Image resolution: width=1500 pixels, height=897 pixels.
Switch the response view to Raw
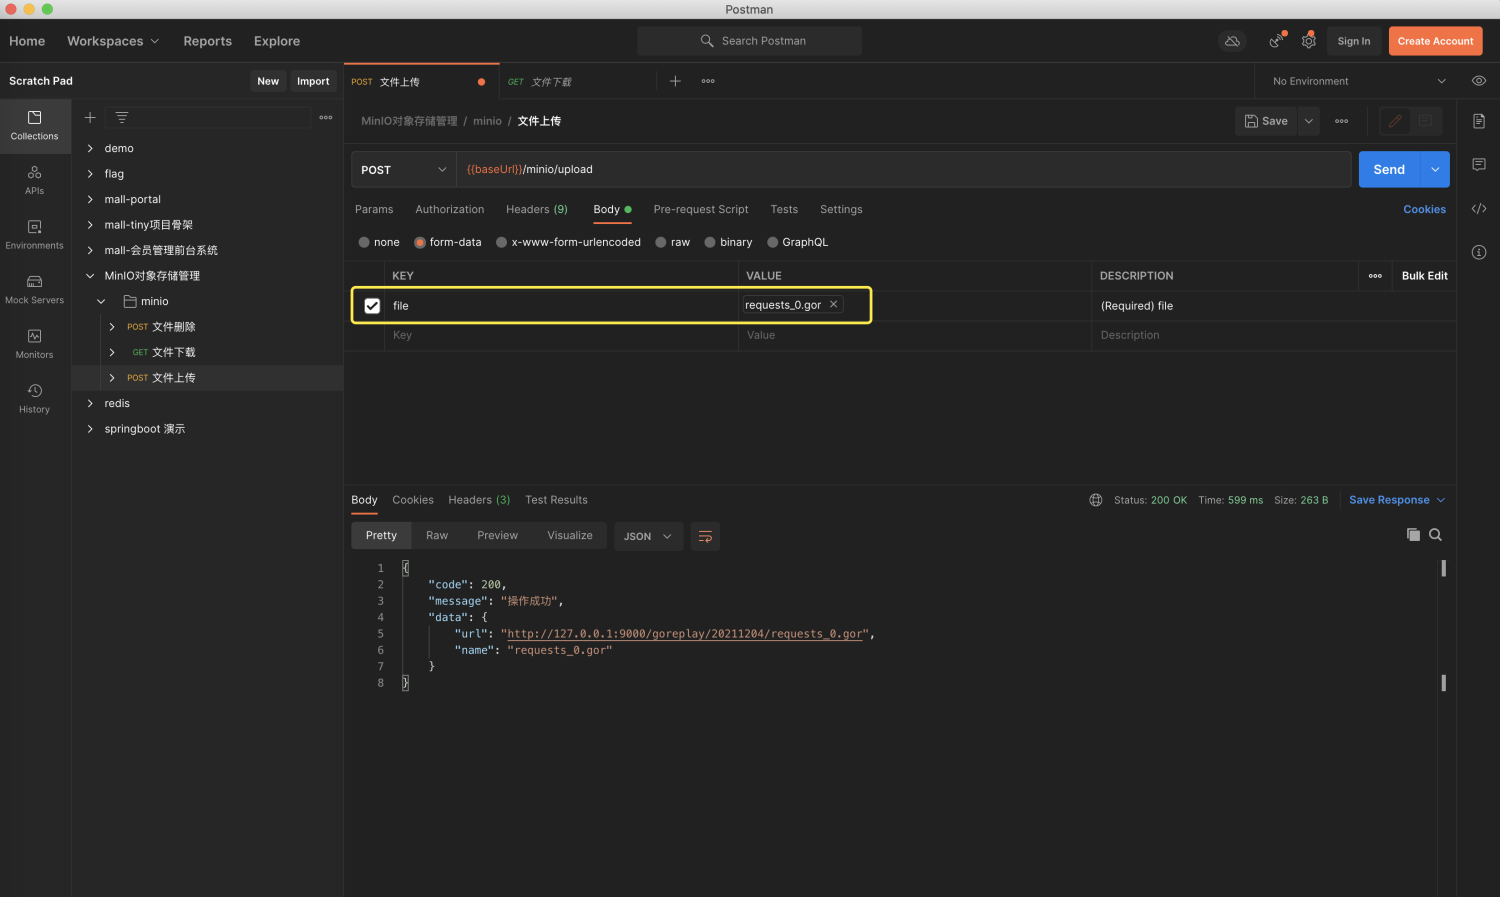tap(437, 536)
